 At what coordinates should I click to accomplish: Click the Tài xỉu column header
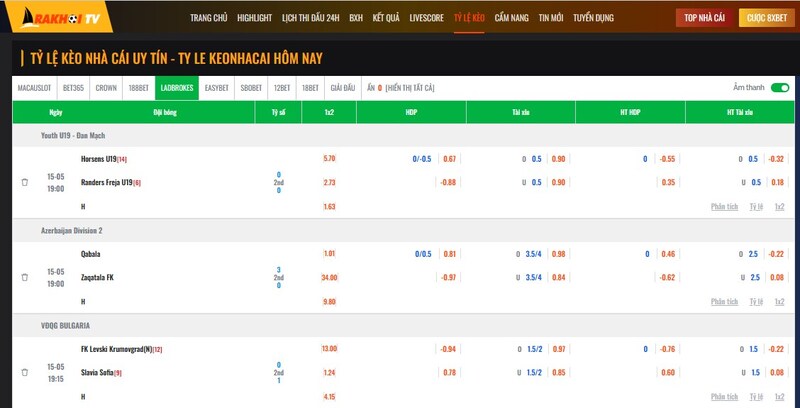tap(521, 112)
